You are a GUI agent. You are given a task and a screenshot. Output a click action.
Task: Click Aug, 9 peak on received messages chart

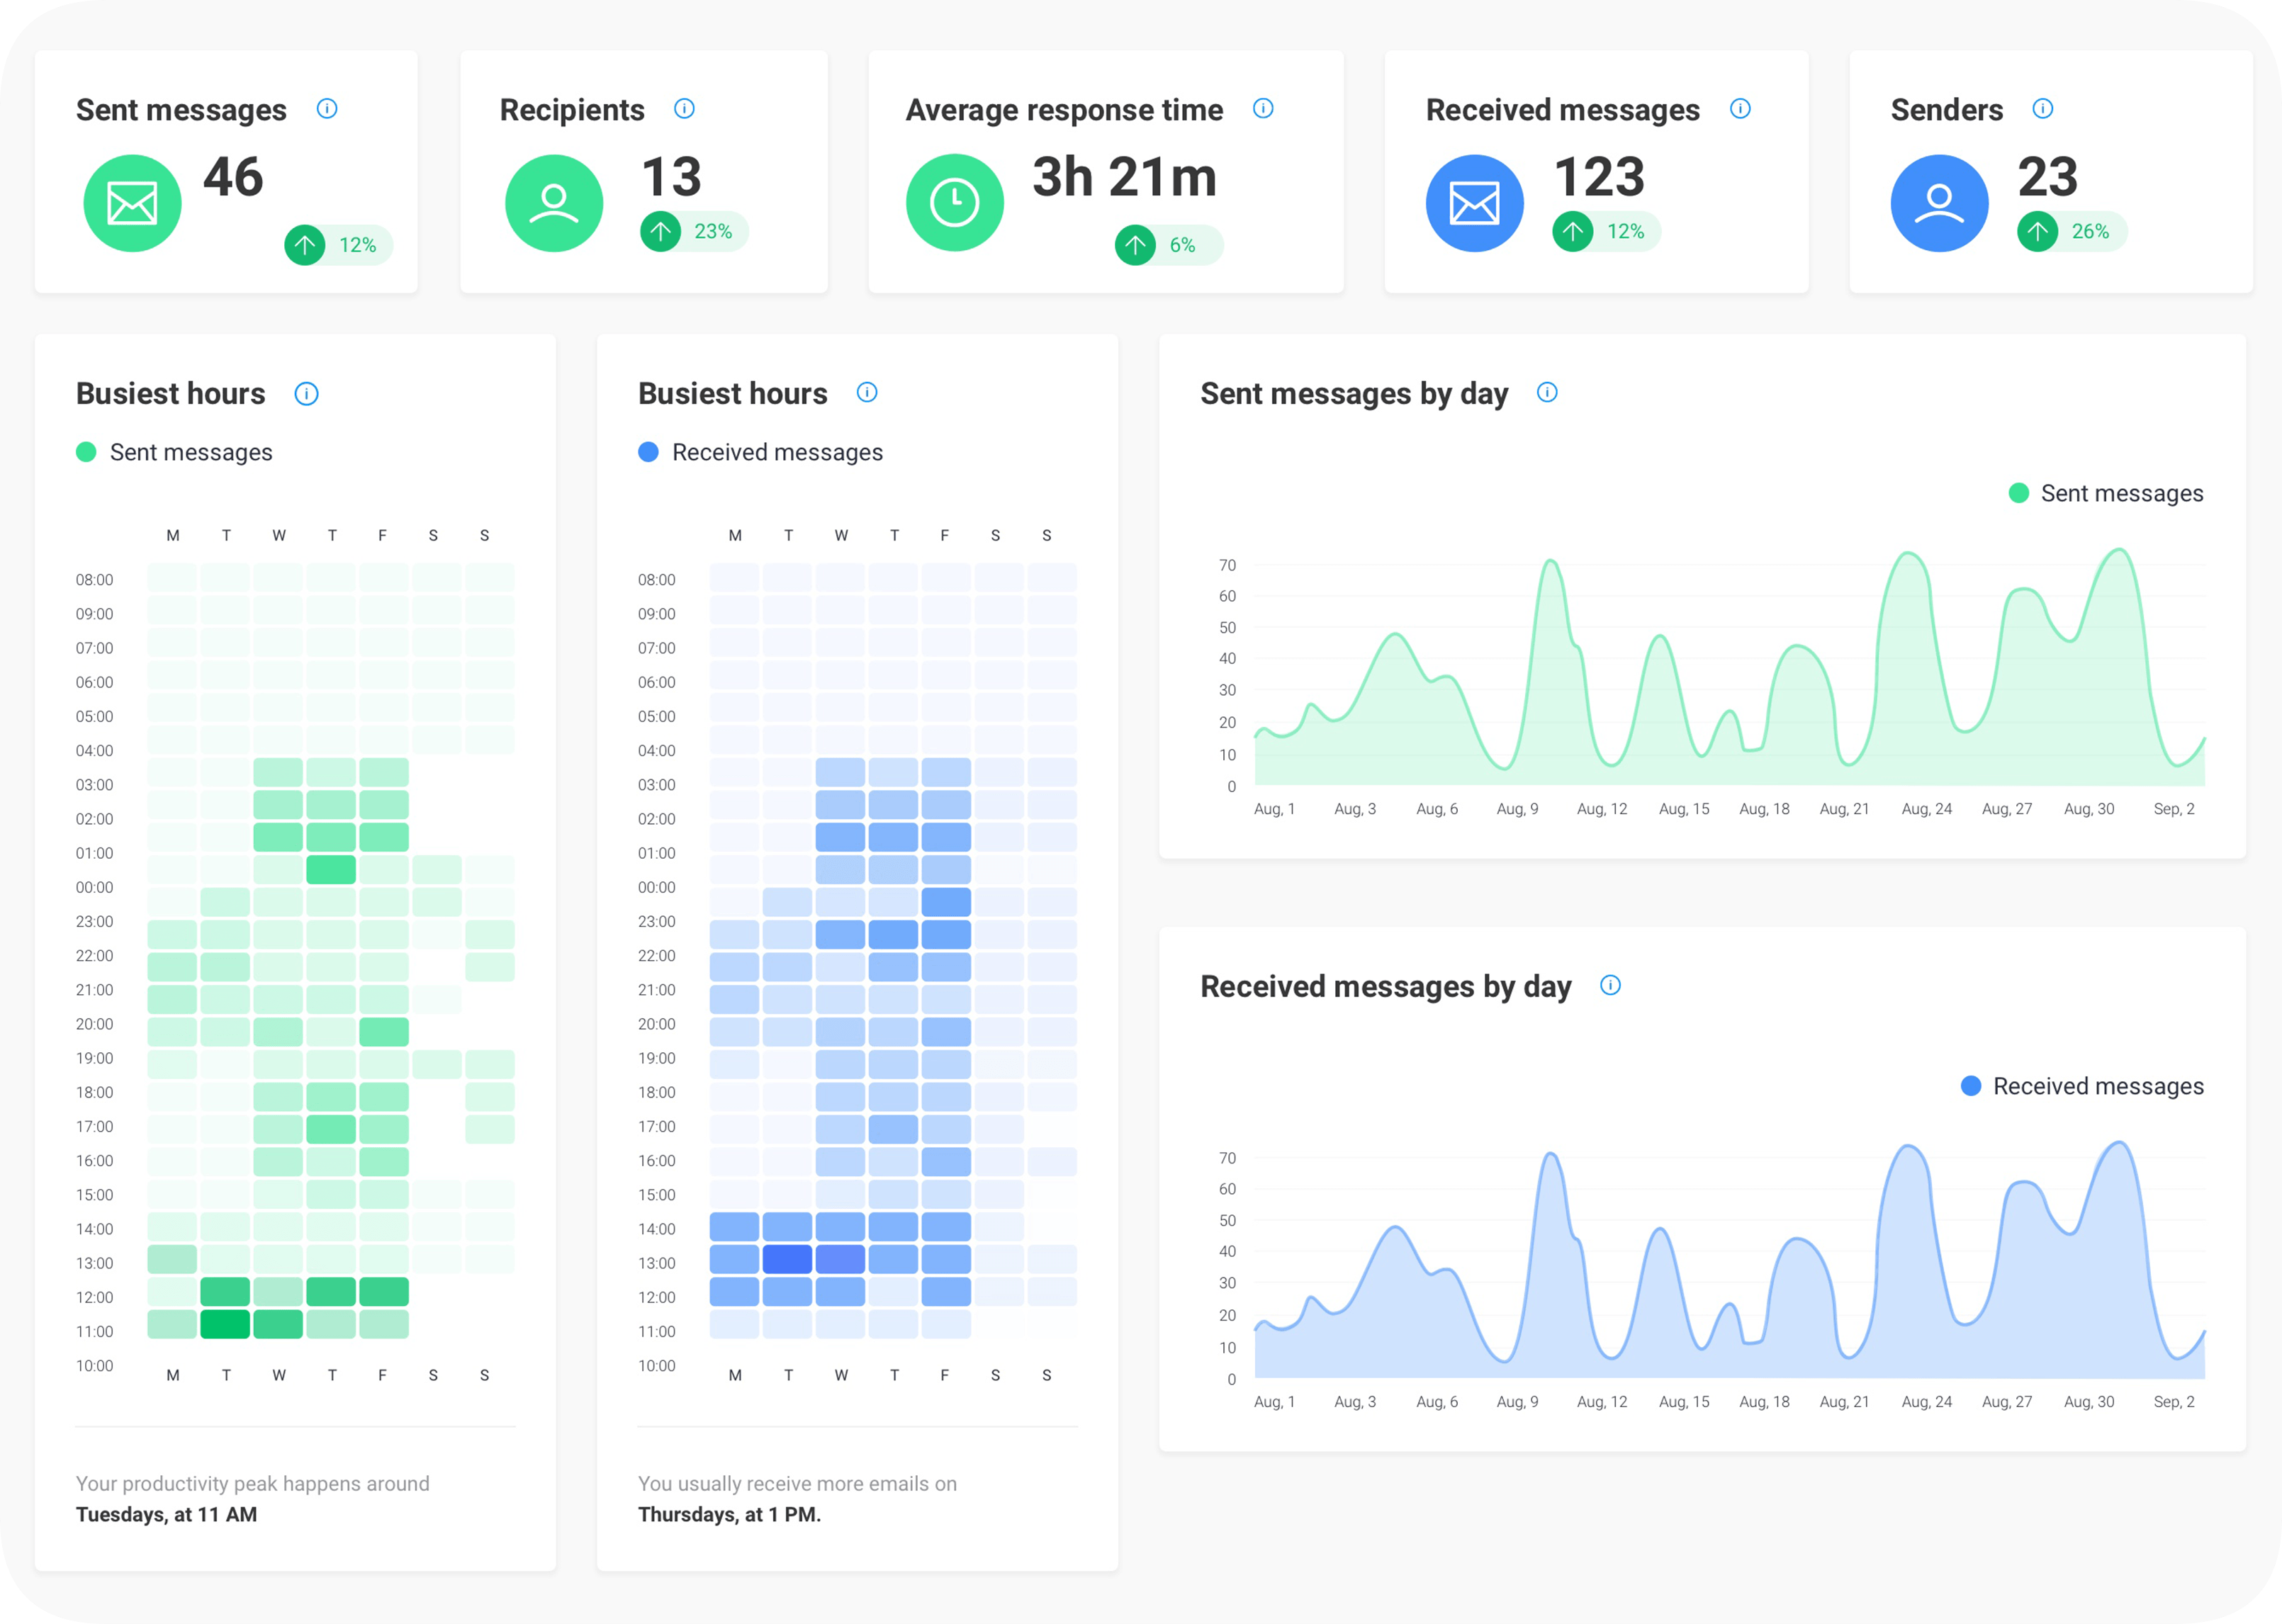tap(1550, 1155)
